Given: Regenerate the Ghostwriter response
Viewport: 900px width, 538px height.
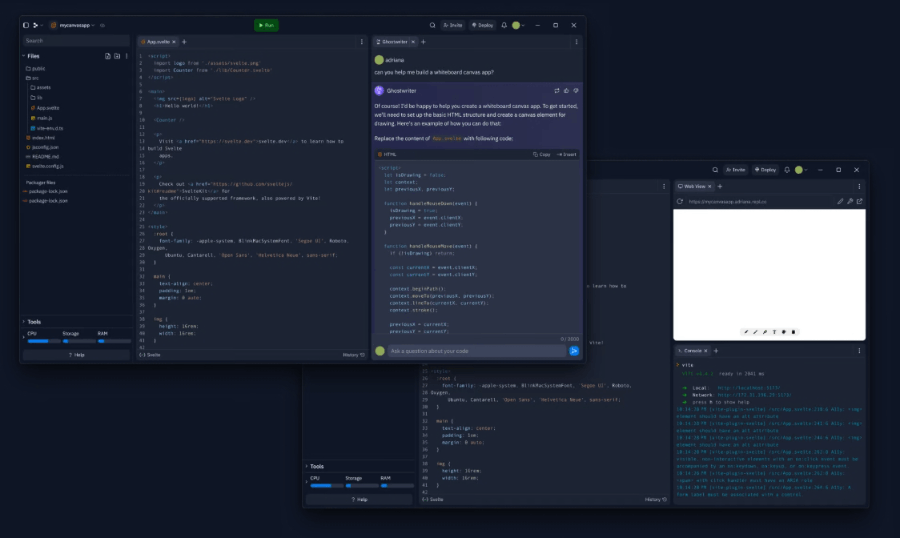Looking at the screenshot, I should [x=557, y=91].
